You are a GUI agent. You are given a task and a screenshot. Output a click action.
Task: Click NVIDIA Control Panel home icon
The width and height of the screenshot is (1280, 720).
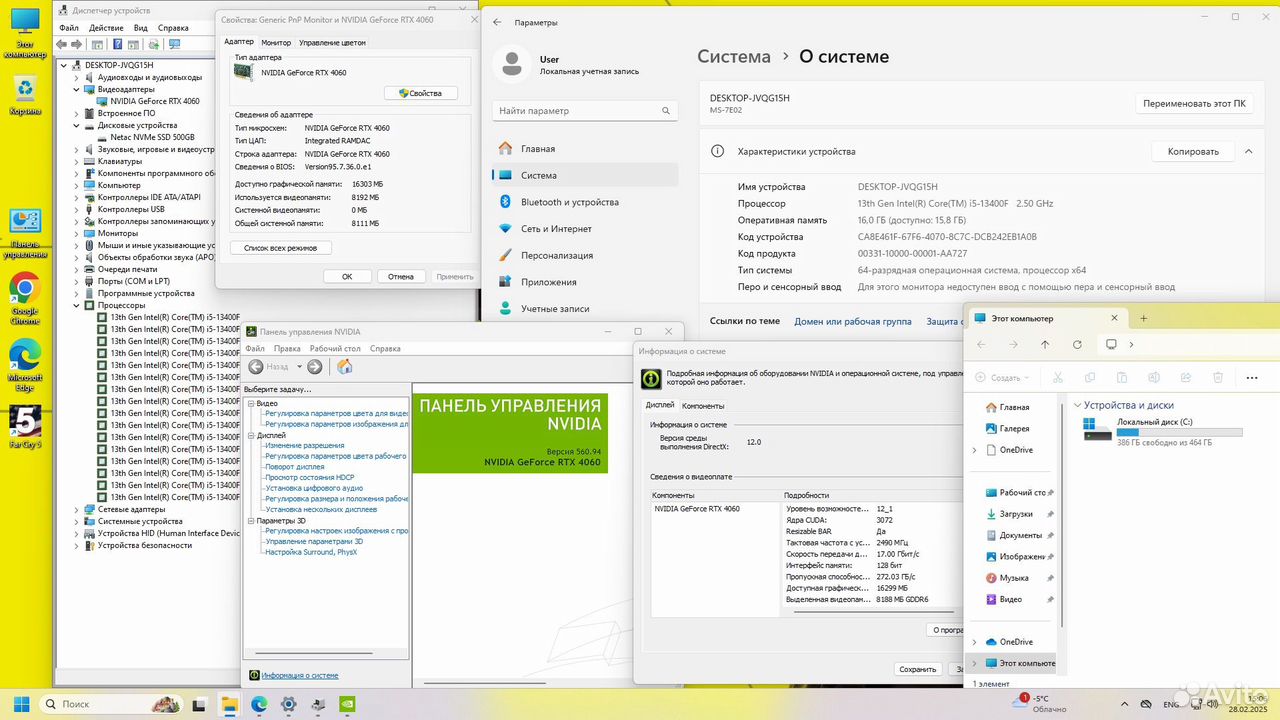point(344,367)
